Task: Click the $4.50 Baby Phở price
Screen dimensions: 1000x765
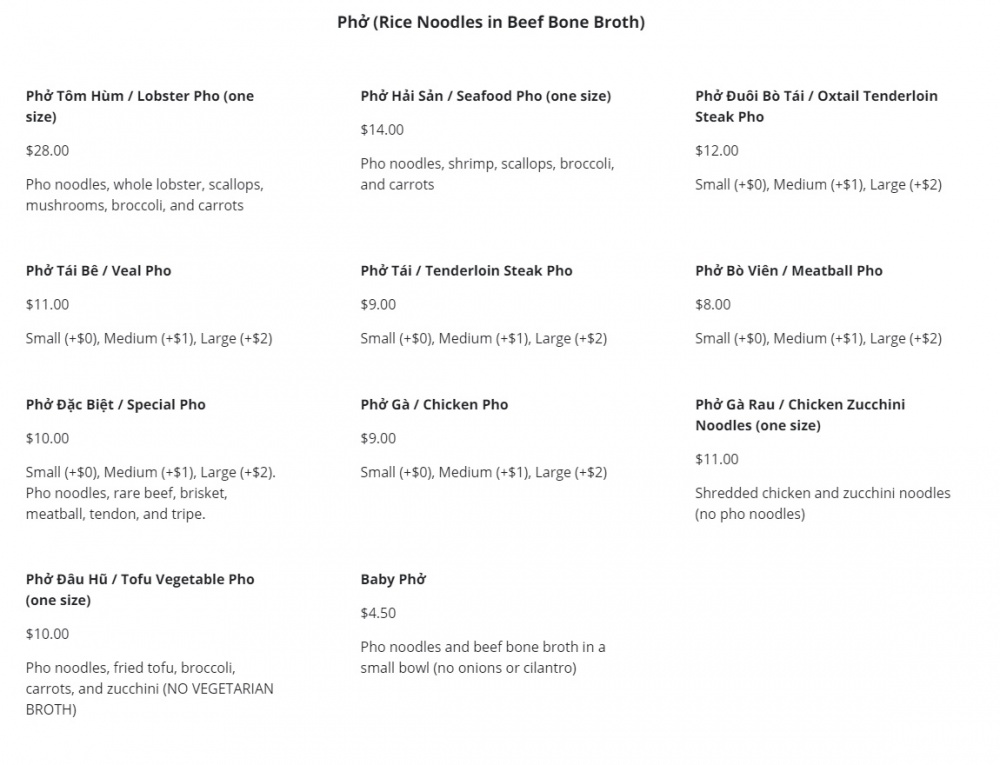Action: tap(378, 613)
